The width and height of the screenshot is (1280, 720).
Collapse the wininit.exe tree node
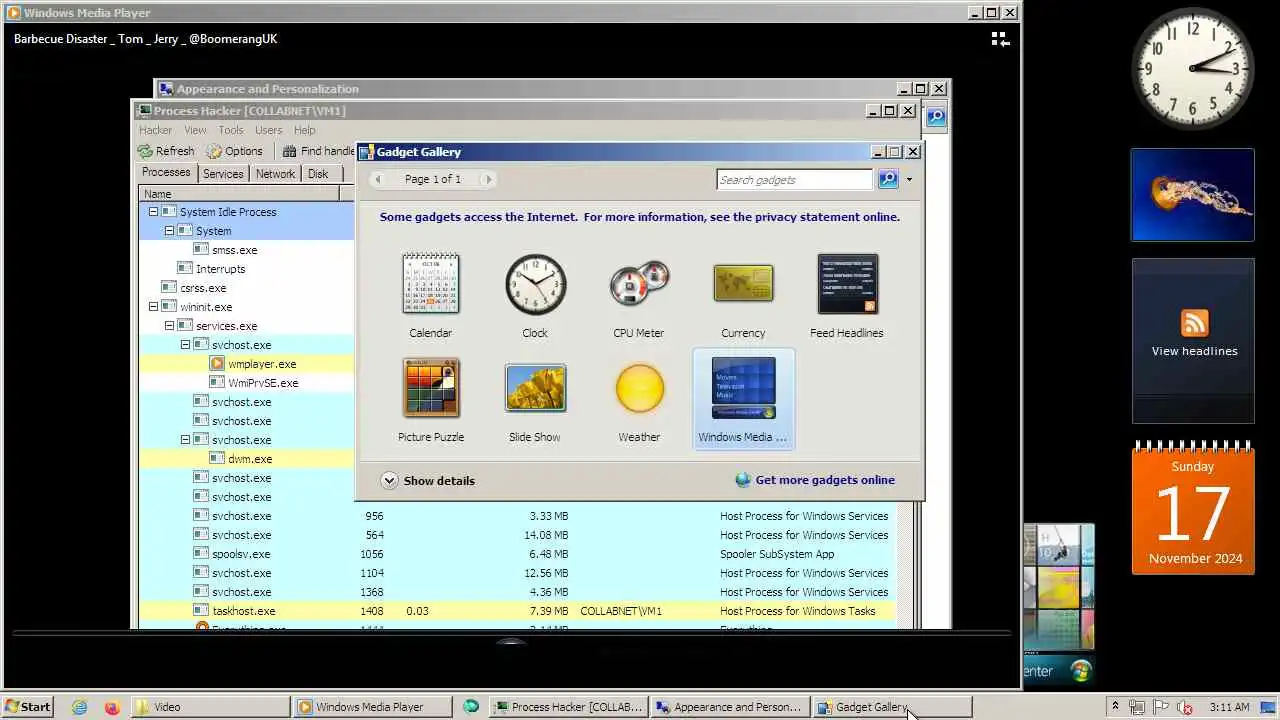[153, 307]
